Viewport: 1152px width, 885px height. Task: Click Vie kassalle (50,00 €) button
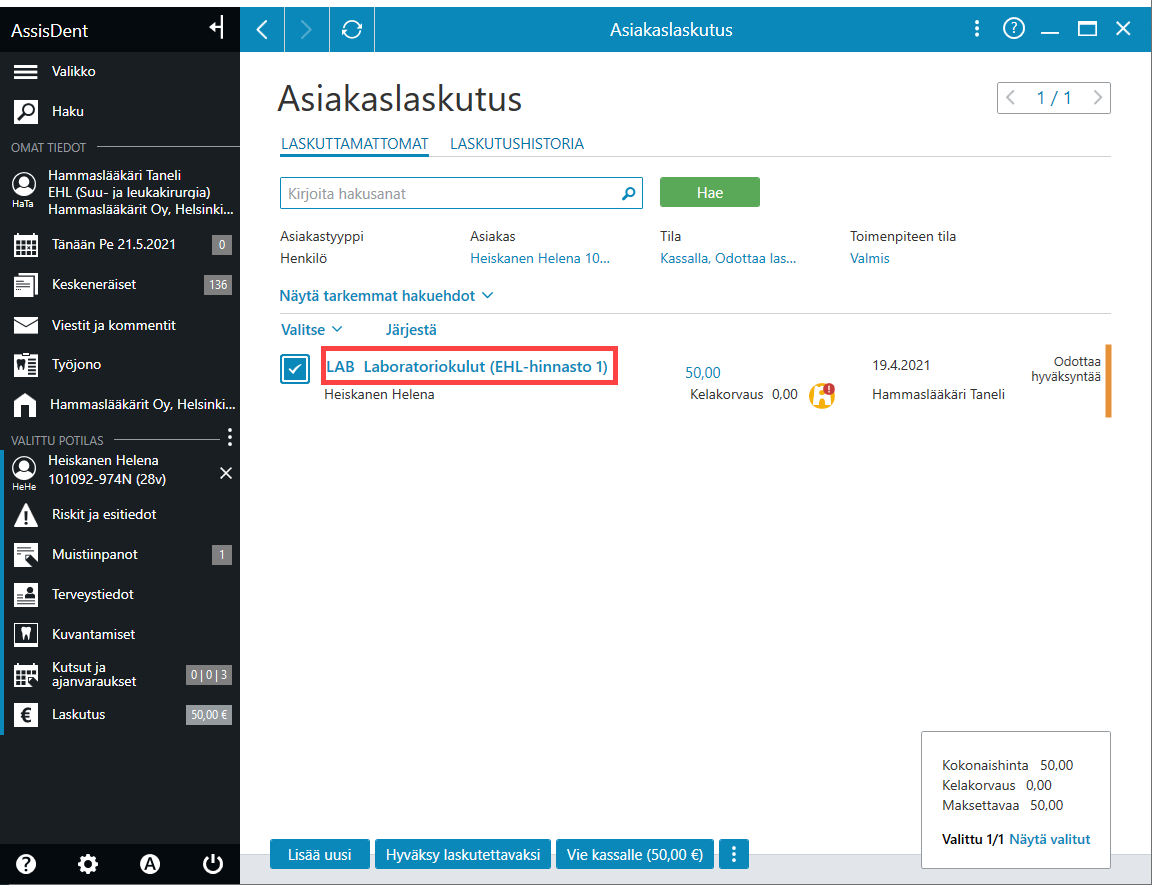[635, 854]
